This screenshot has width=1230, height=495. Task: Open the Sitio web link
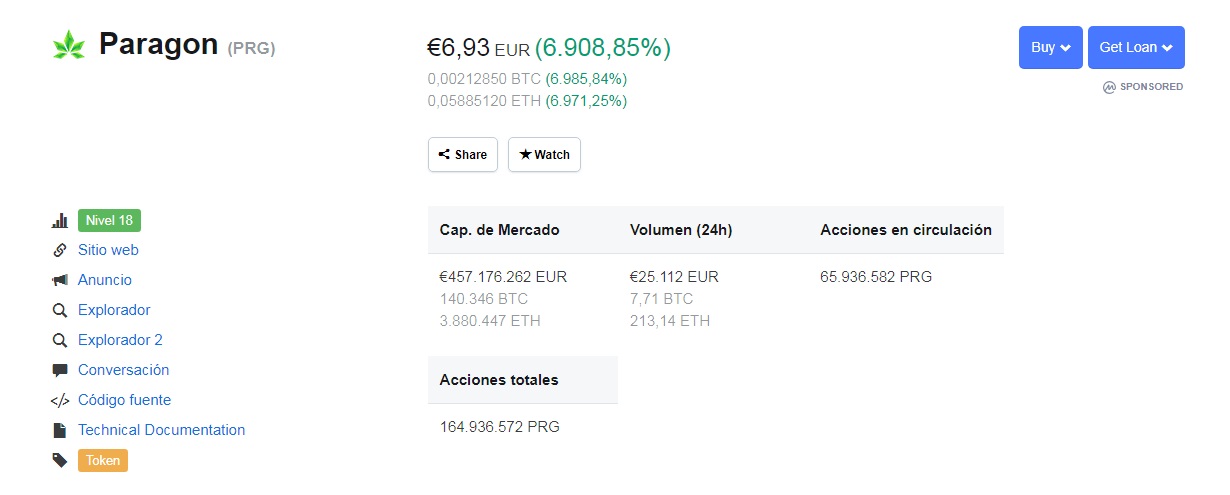pos(108,250)
